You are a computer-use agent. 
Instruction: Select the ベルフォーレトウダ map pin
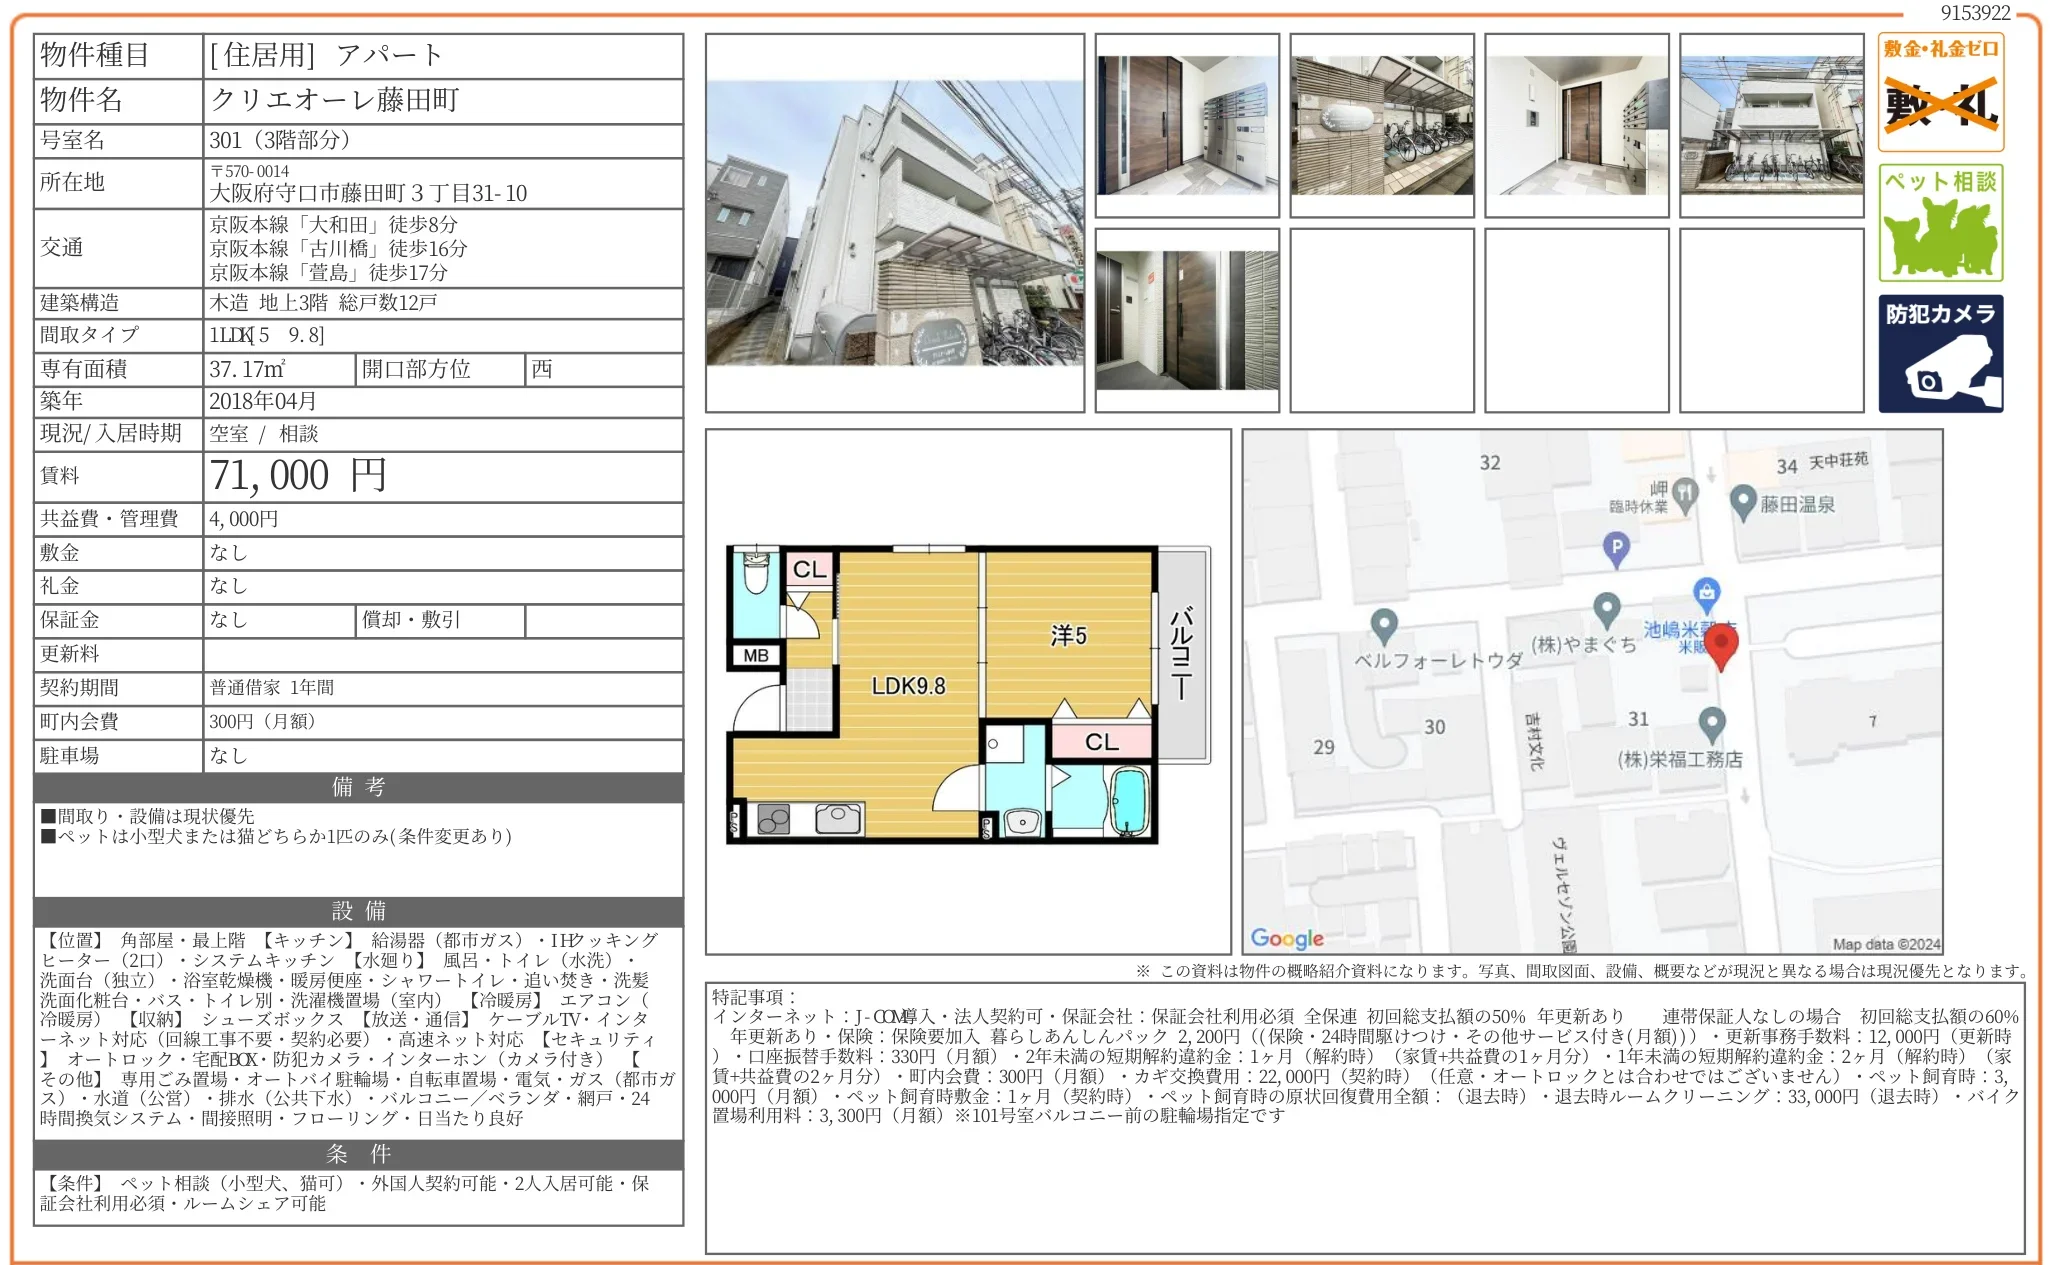(1385, 625)
